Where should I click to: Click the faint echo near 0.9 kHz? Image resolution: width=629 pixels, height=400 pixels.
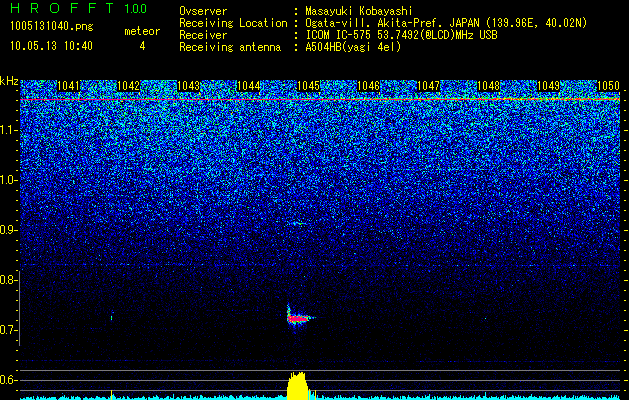pos(299,223)
